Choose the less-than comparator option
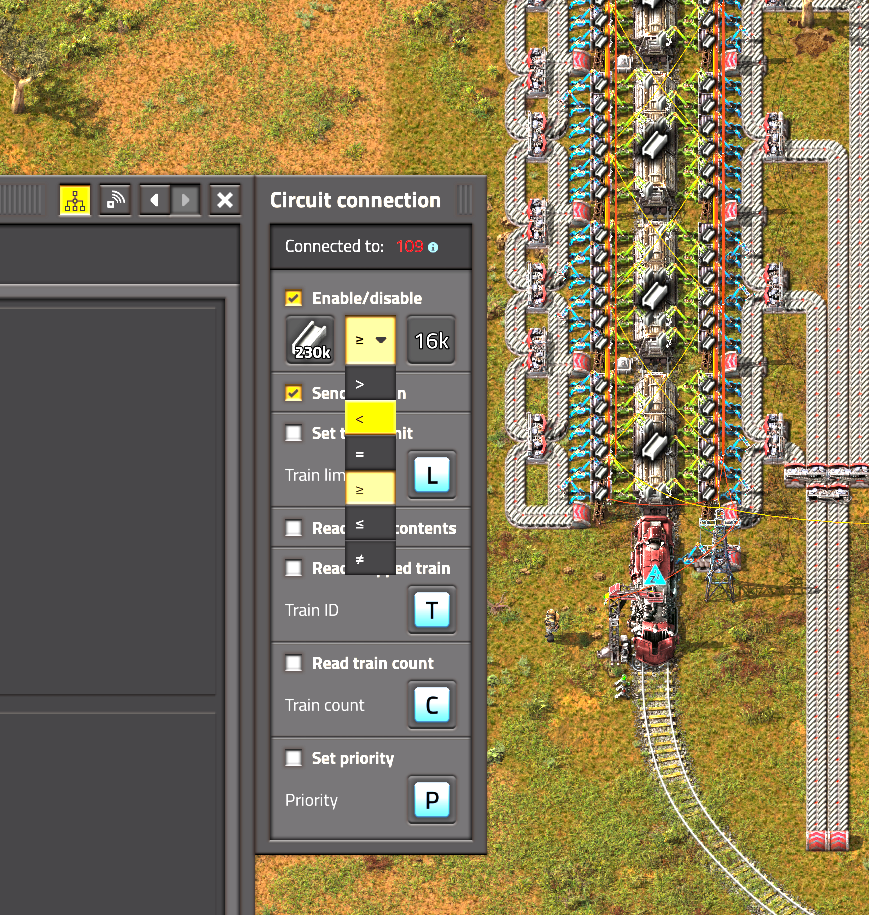 point(371,418)
